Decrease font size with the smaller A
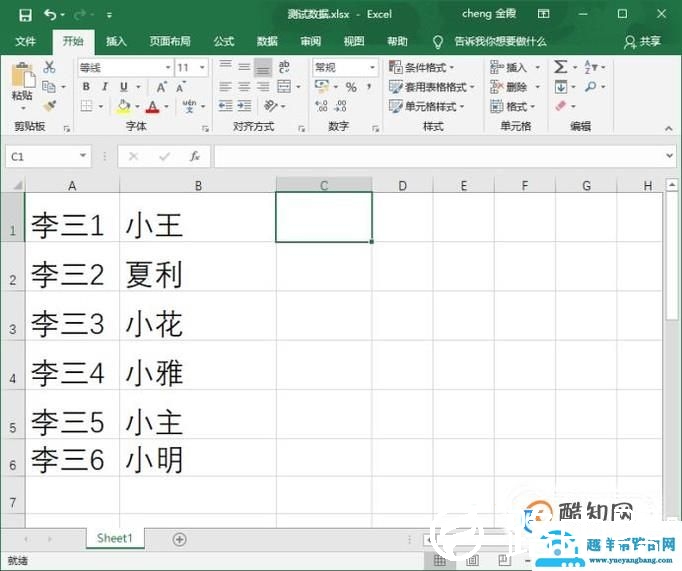Viewport: 682px width, 571px height. point(181,87)
